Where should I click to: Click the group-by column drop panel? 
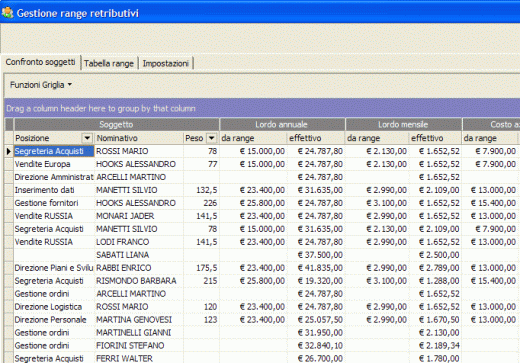(x=262, y=108)
